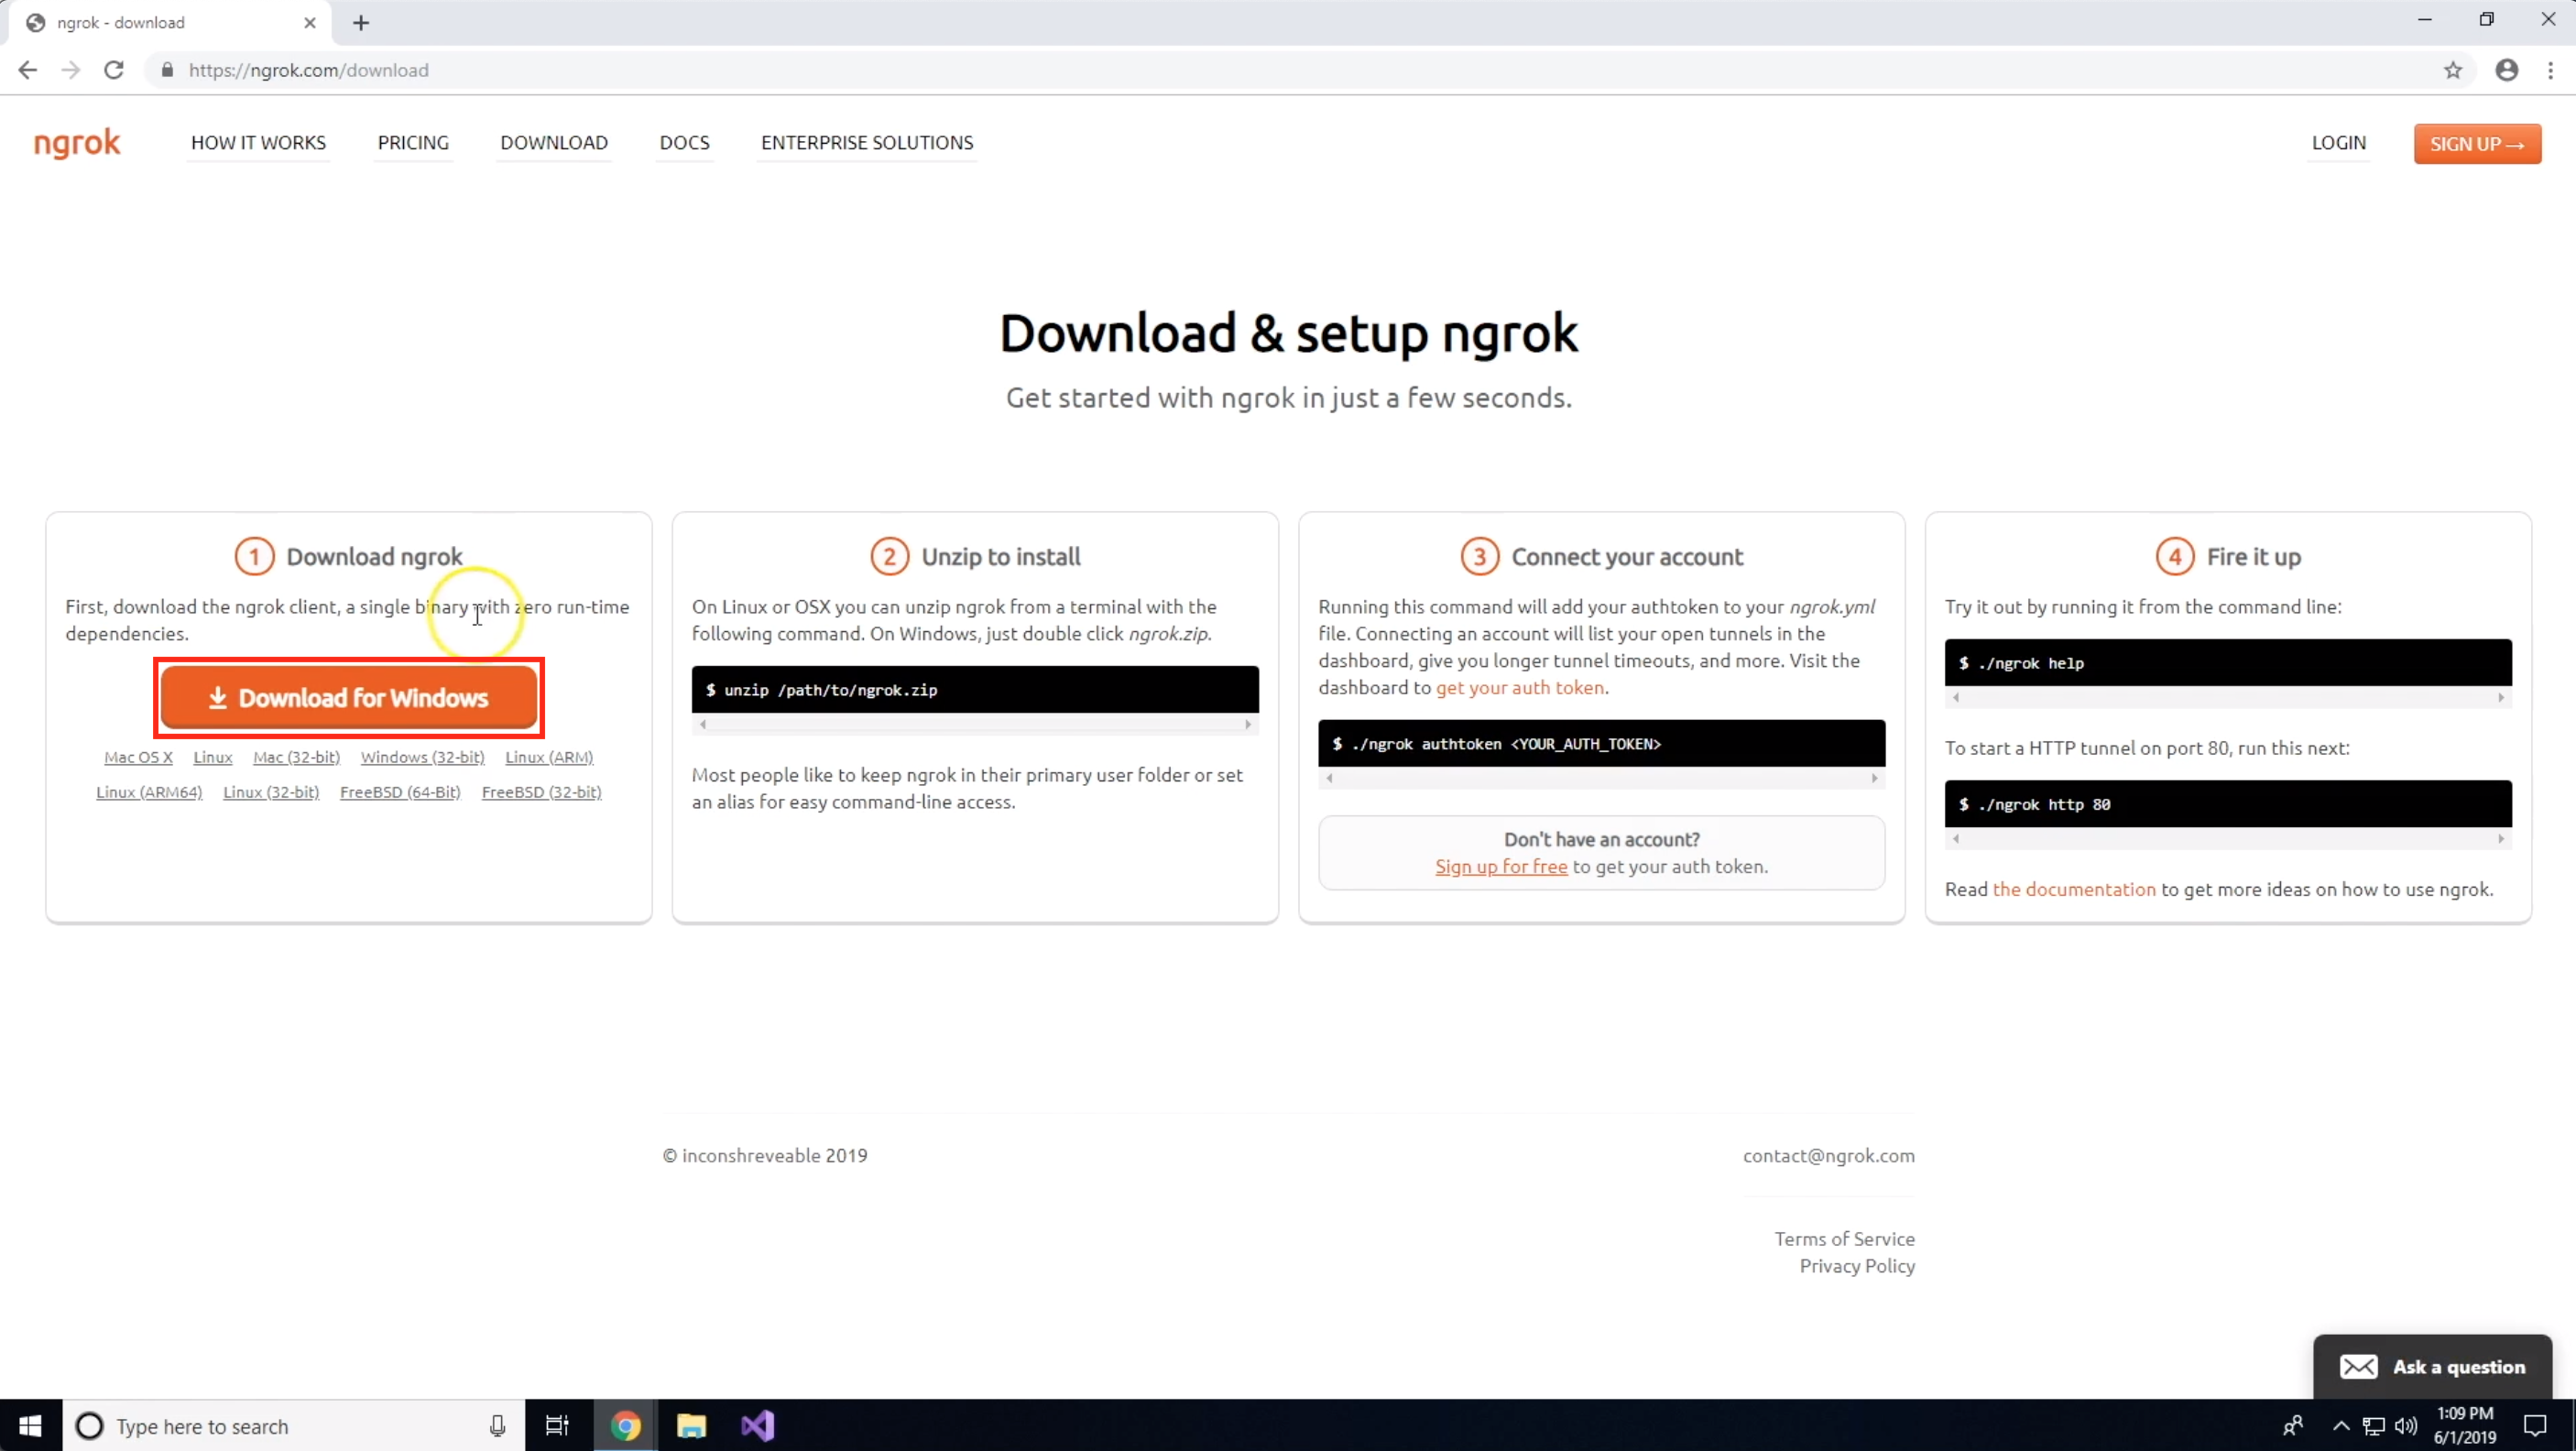Click the ngrok authtoken command box
Screen dimensions: 2576x1451
(1602, 744)
